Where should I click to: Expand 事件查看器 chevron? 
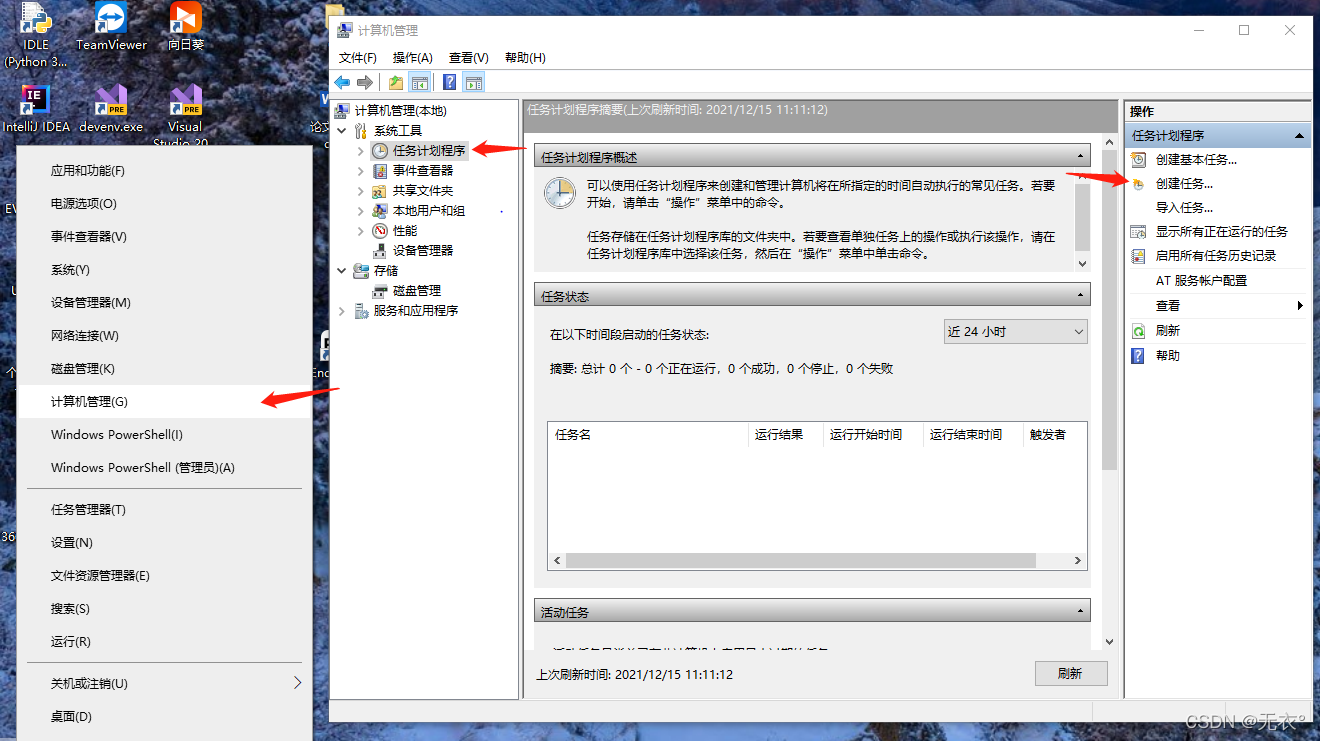361,170
